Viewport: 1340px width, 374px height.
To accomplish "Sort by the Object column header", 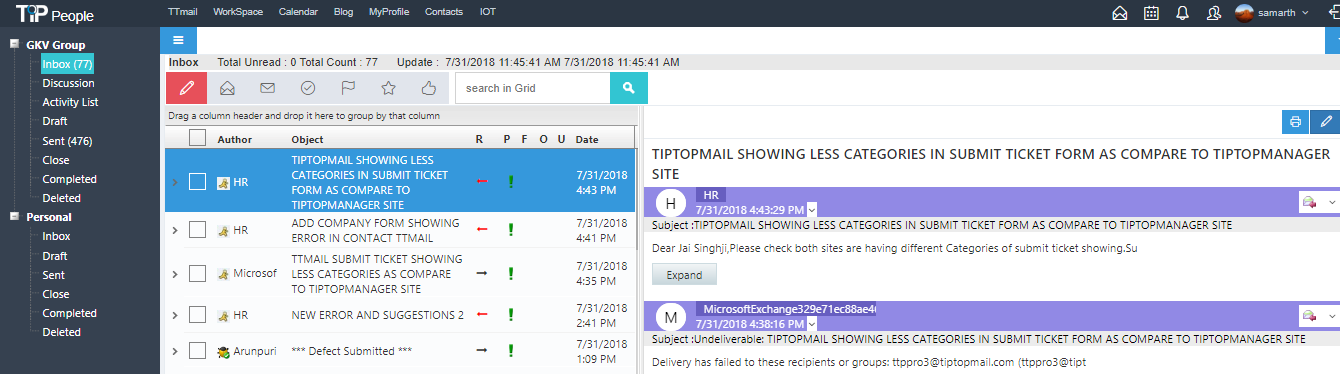I will (307, 139).
